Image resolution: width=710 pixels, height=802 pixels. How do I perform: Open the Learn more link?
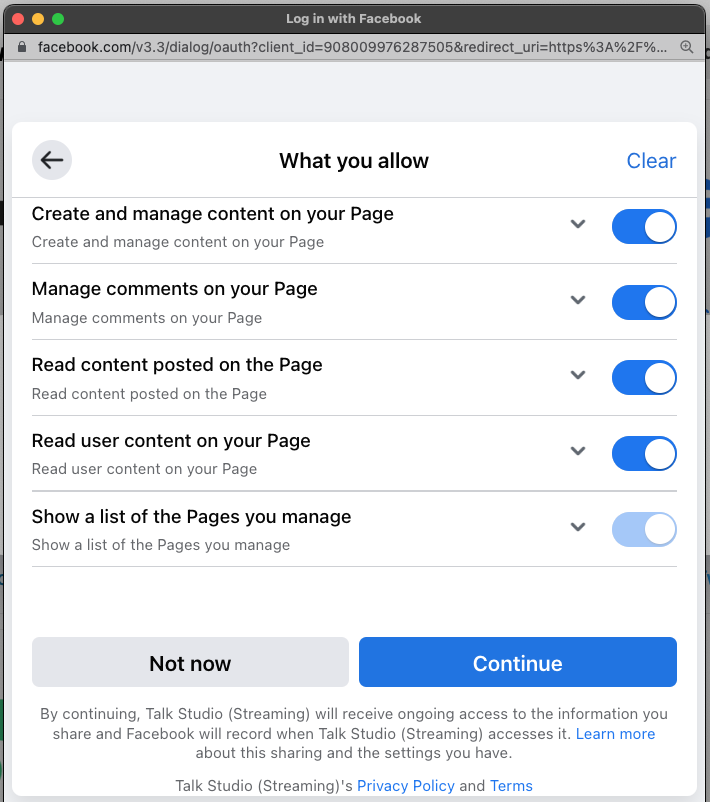(x=615, y=734)
